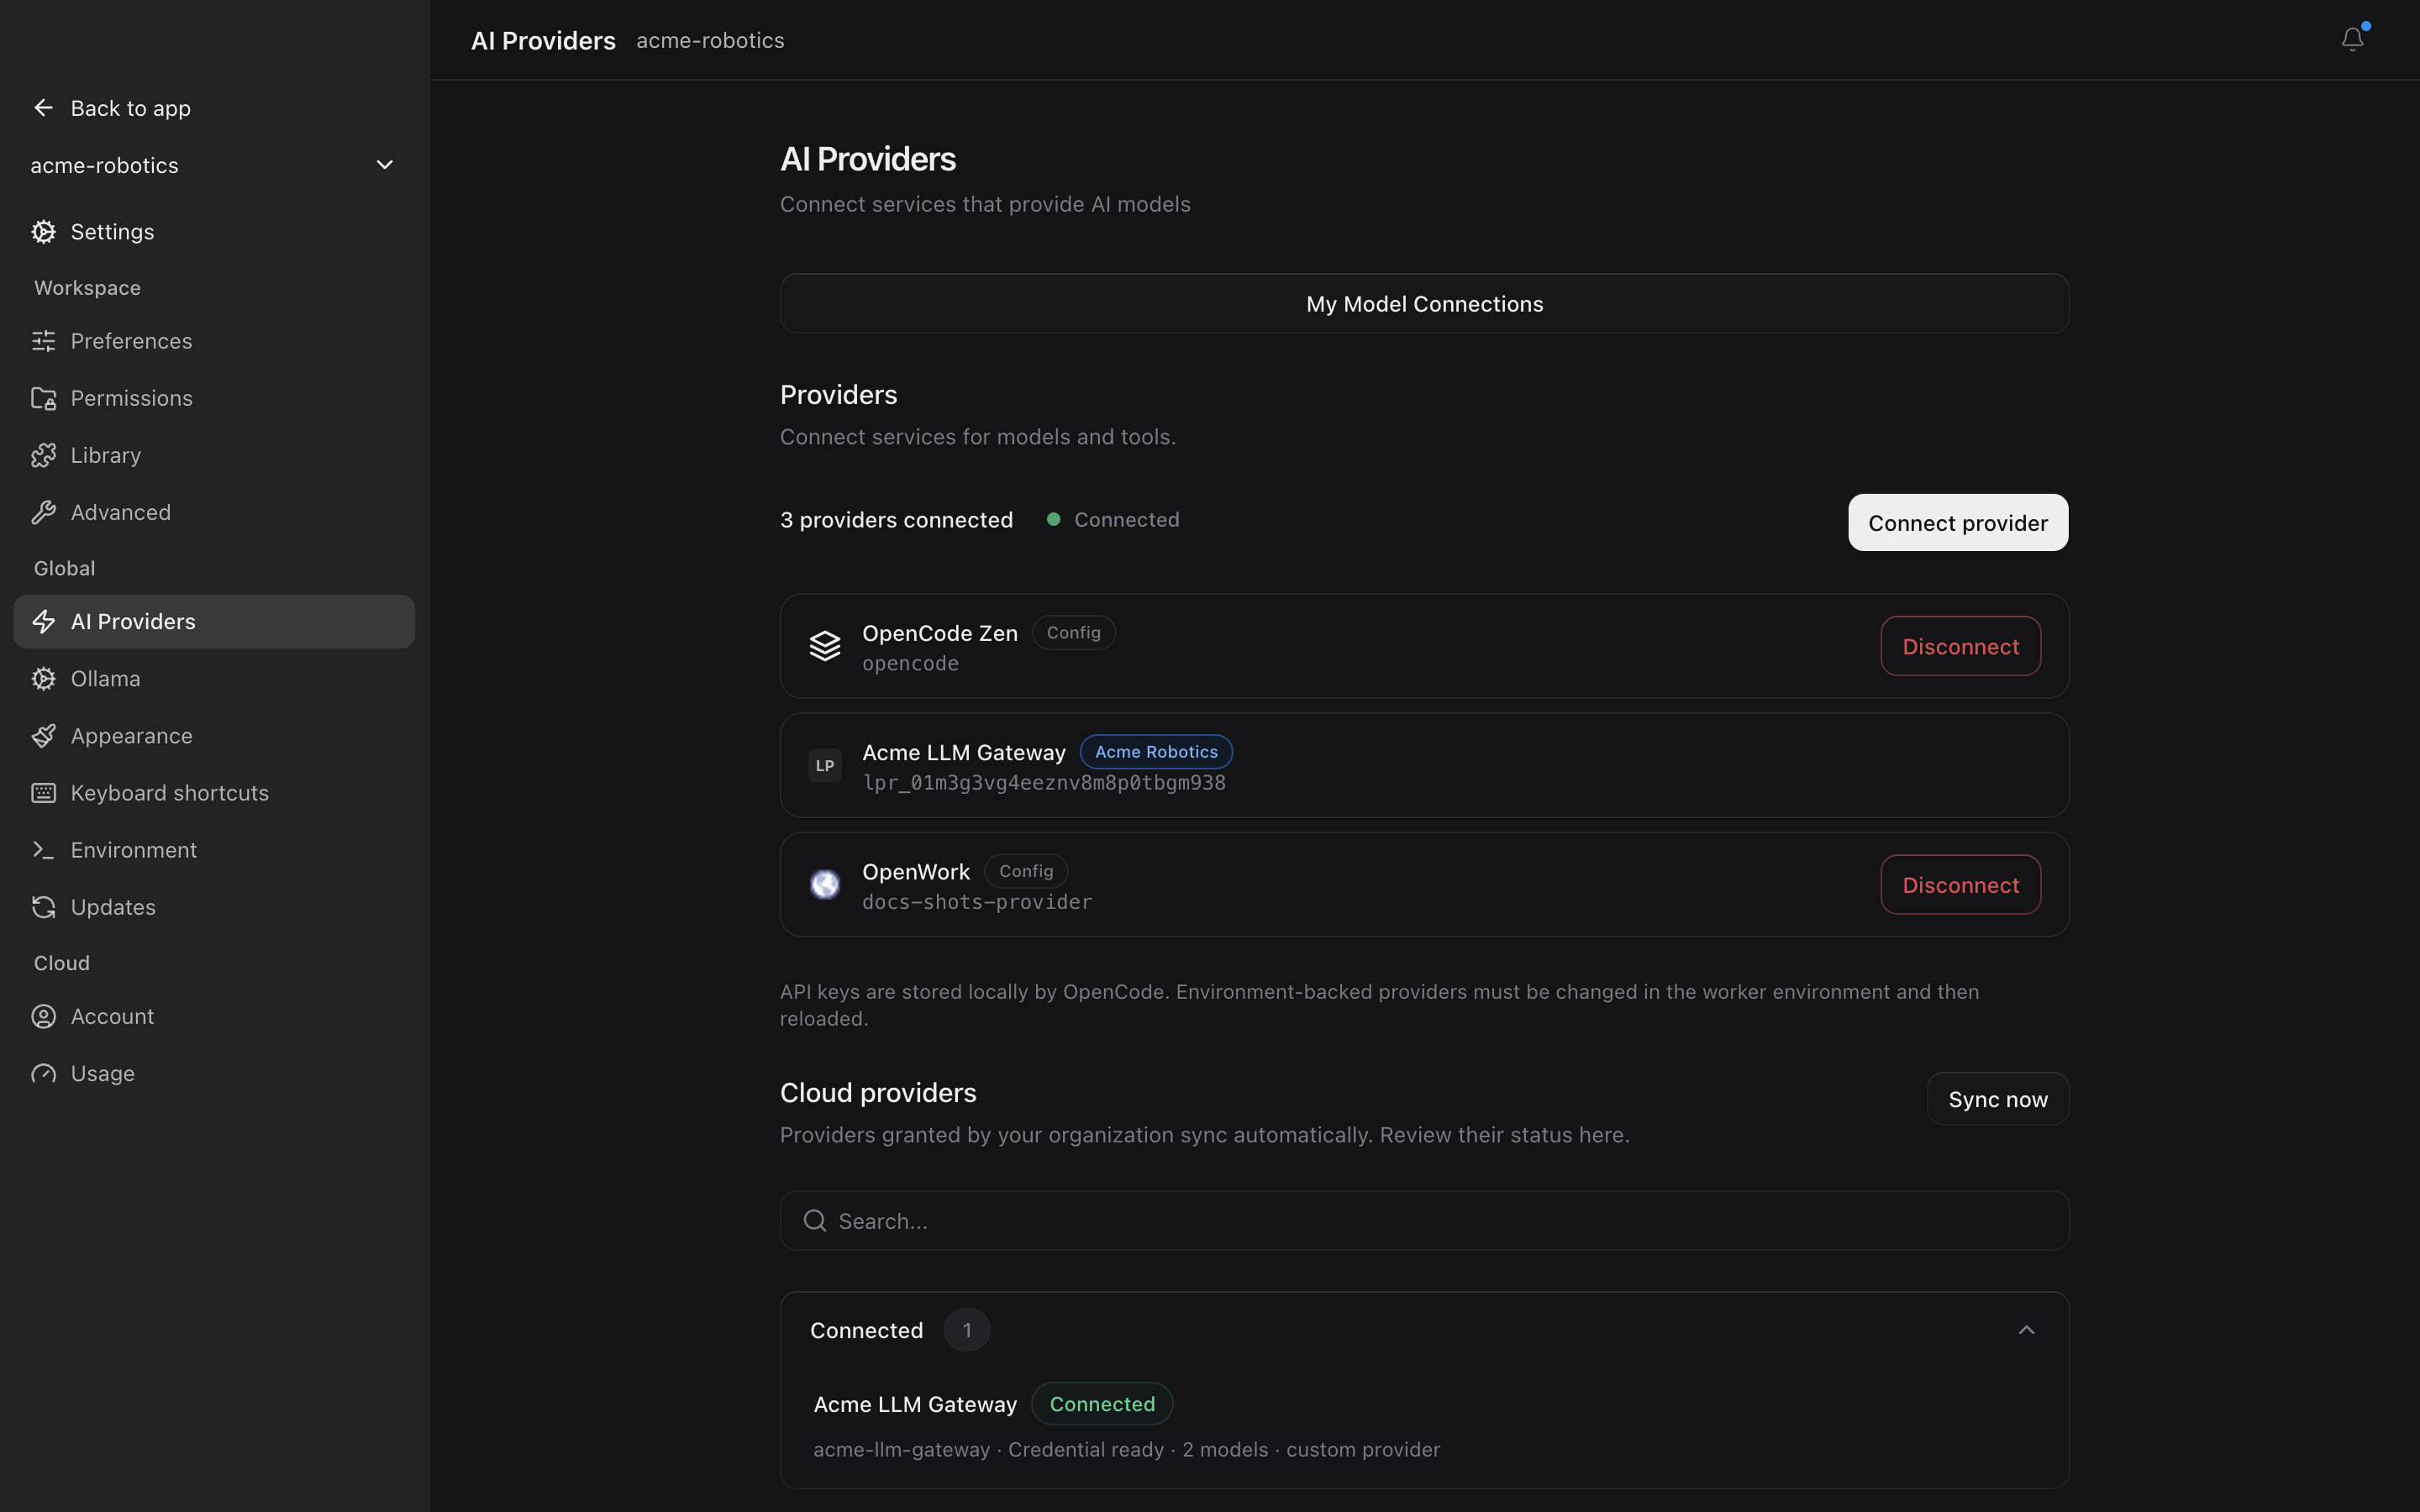Click the Advanced wrench icon
The width and height of the screenshot is (2420, 1512).
(43, 512)
